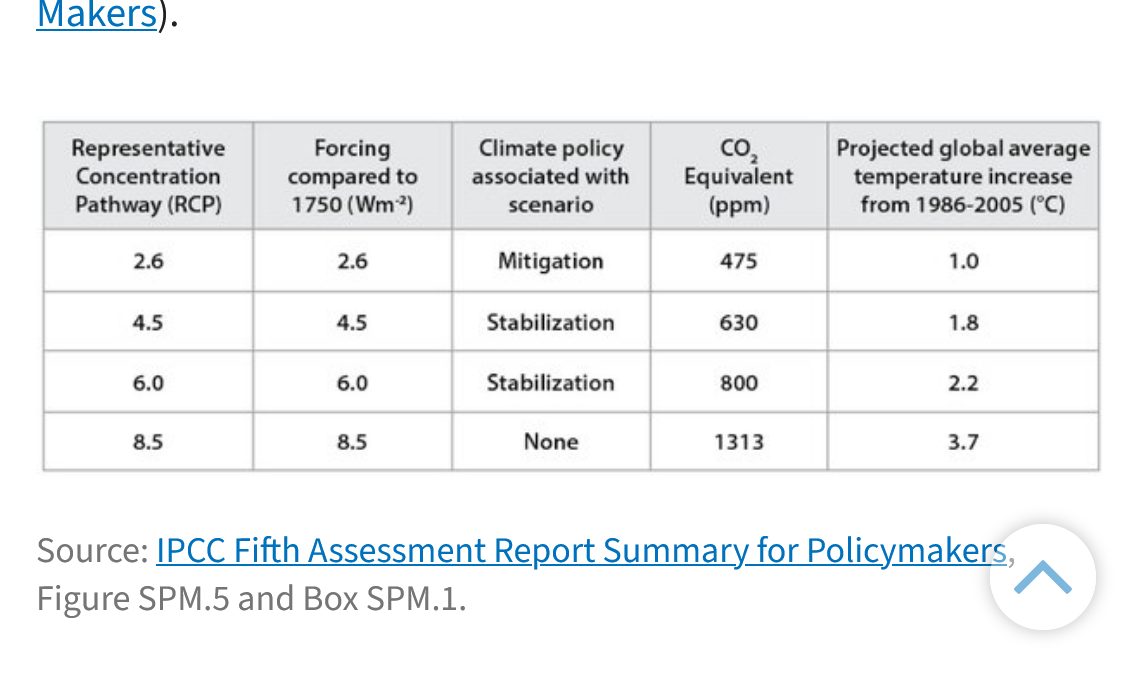Select the 1.0 temperature increase cell
The image size is (1144, 679).
point(962,261)
